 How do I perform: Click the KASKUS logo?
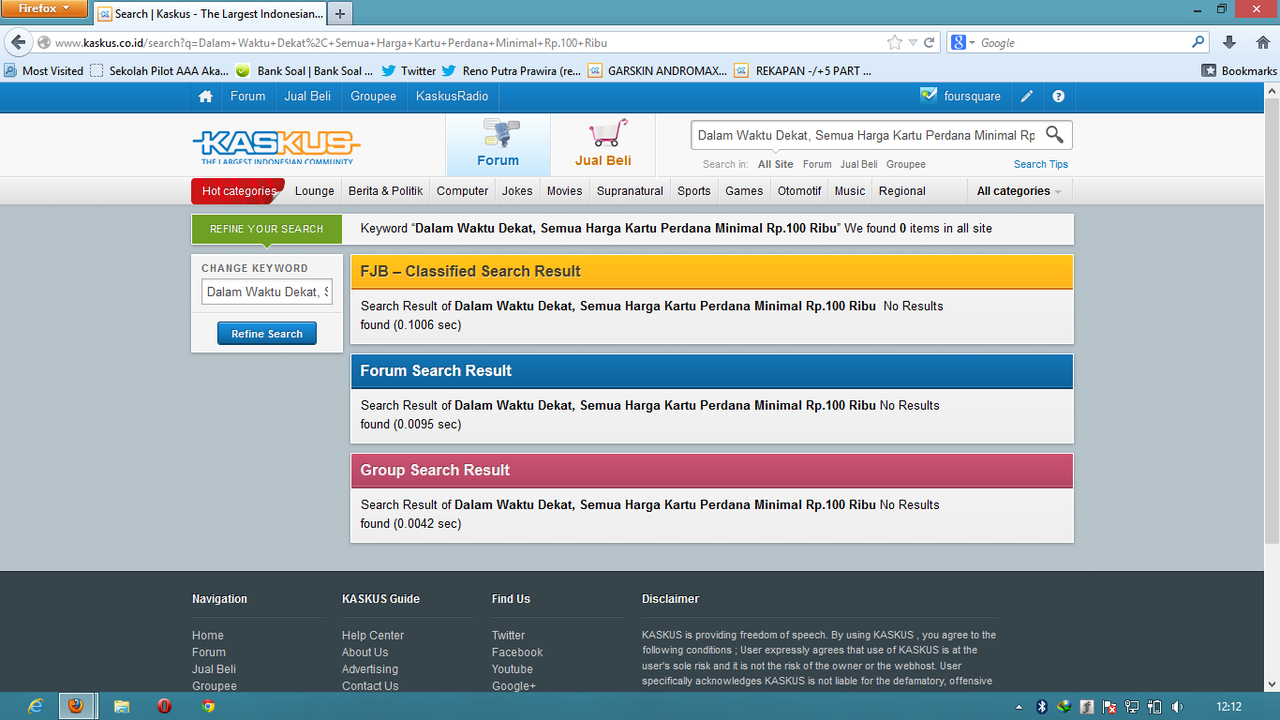[x=276, y=146]
